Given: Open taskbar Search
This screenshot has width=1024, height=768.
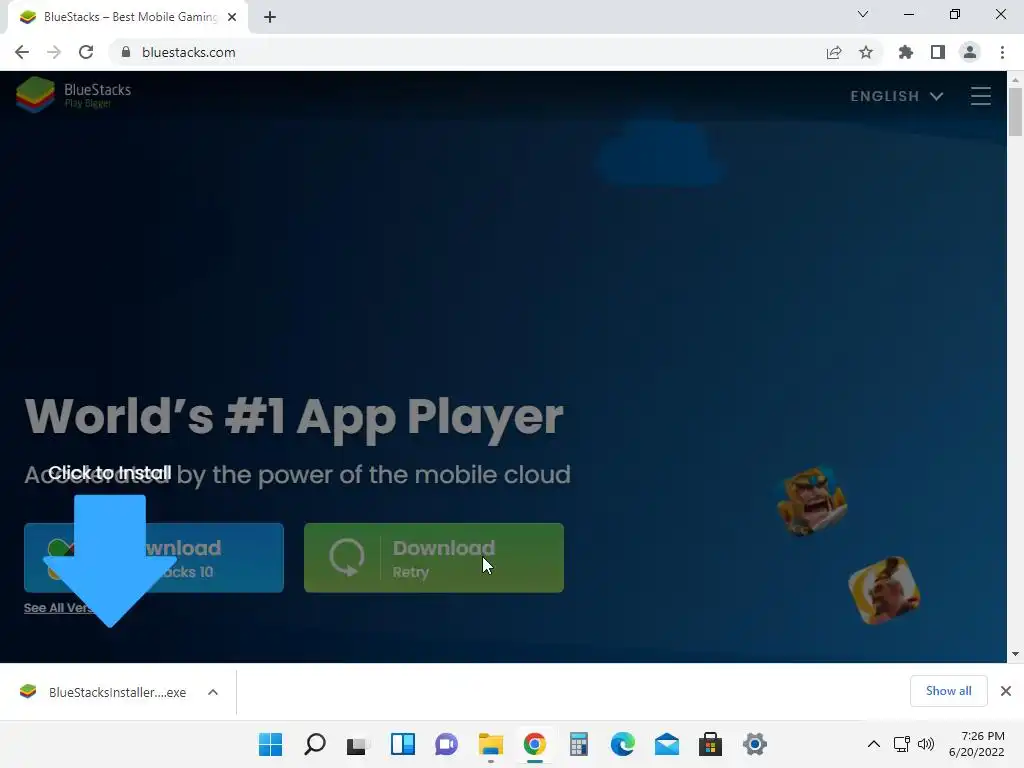Looking at the screenshot, I should click(x=315, y=744).
